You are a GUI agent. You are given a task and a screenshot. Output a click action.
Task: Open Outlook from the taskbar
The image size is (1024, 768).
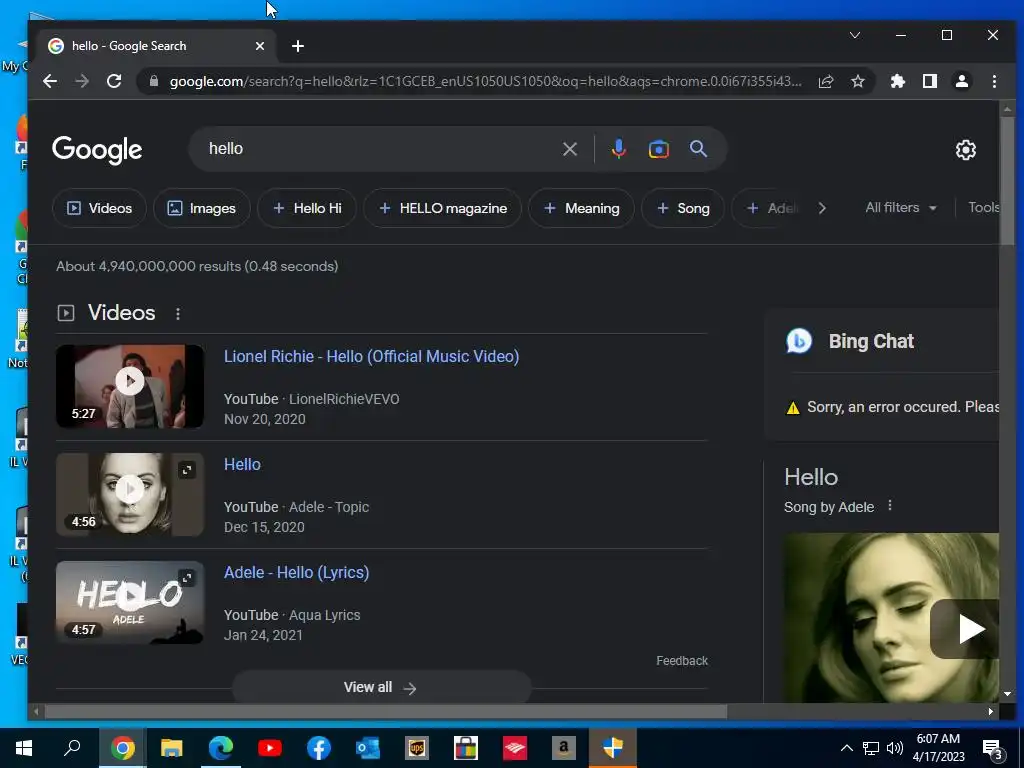tap(368, 748)
